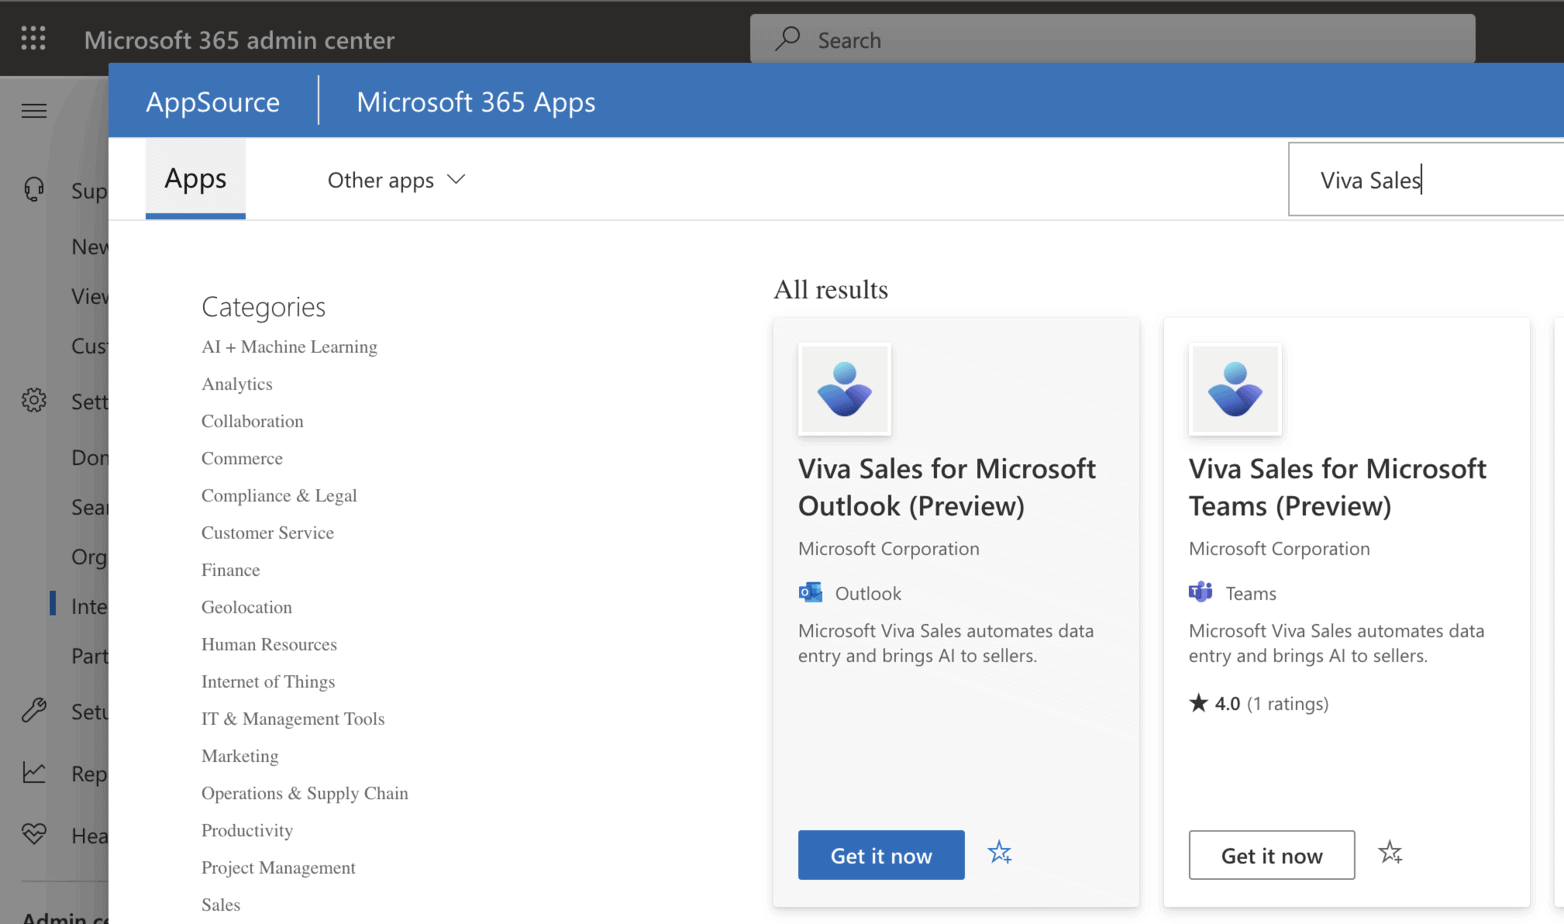Screen dimensions: 1564x924
Task: Click the Support headset icon
Action: pos(34,189)
